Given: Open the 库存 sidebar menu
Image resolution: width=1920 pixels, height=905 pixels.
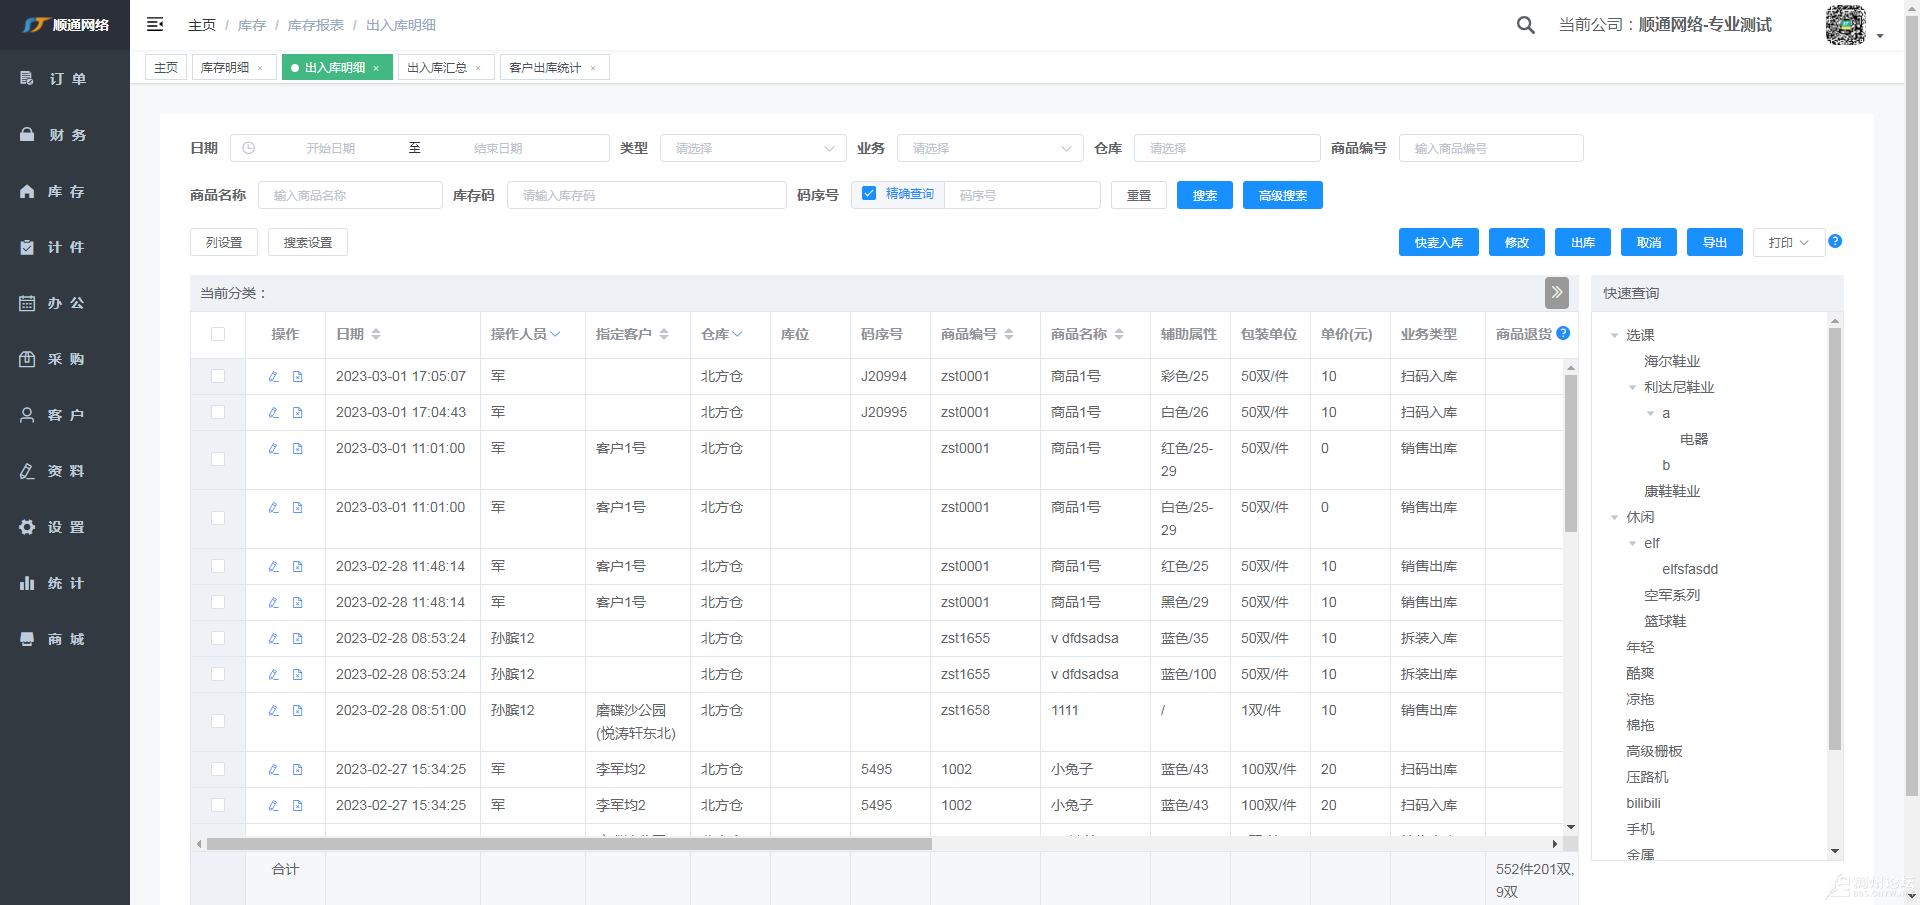Looking at the screenshot, I should pos(65,191).
